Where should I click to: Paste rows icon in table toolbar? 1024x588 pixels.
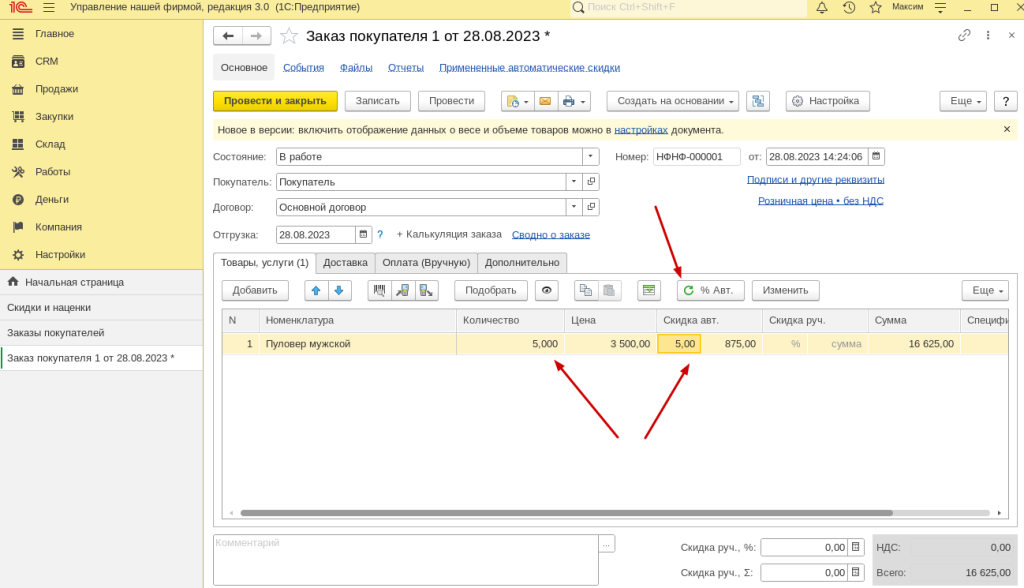[609, 291]
